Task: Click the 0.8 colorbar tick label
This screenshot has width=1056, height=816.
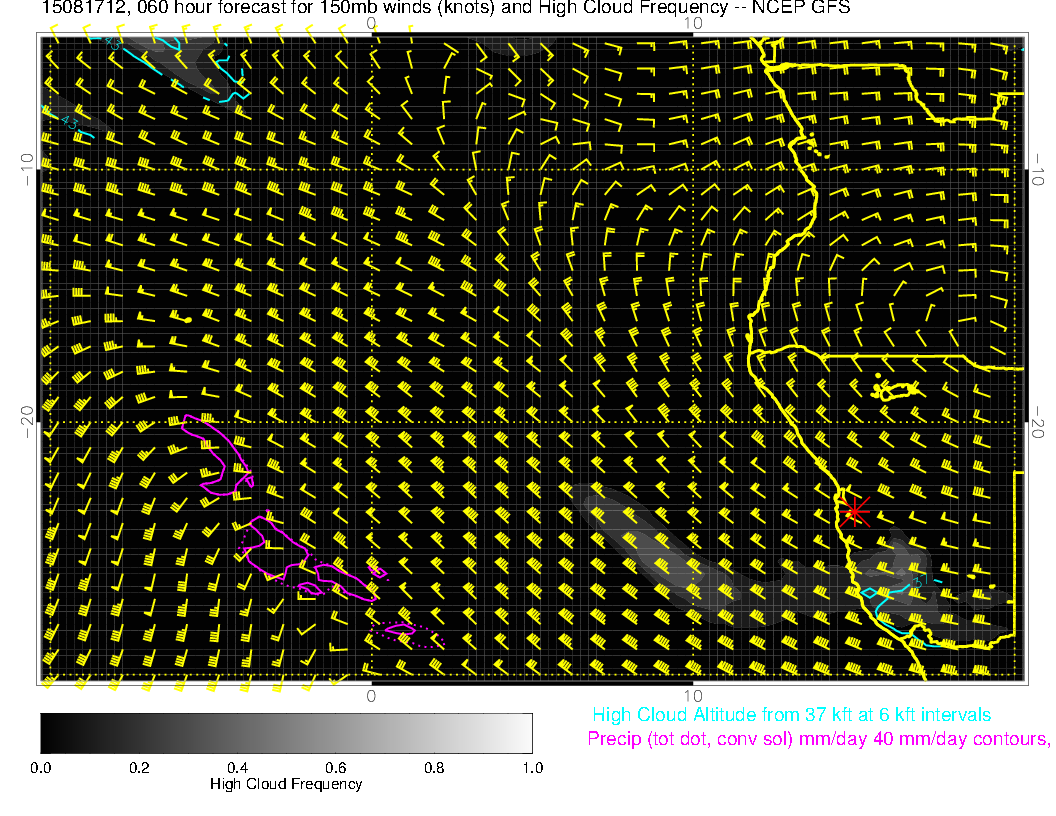Action: [434, 768]
